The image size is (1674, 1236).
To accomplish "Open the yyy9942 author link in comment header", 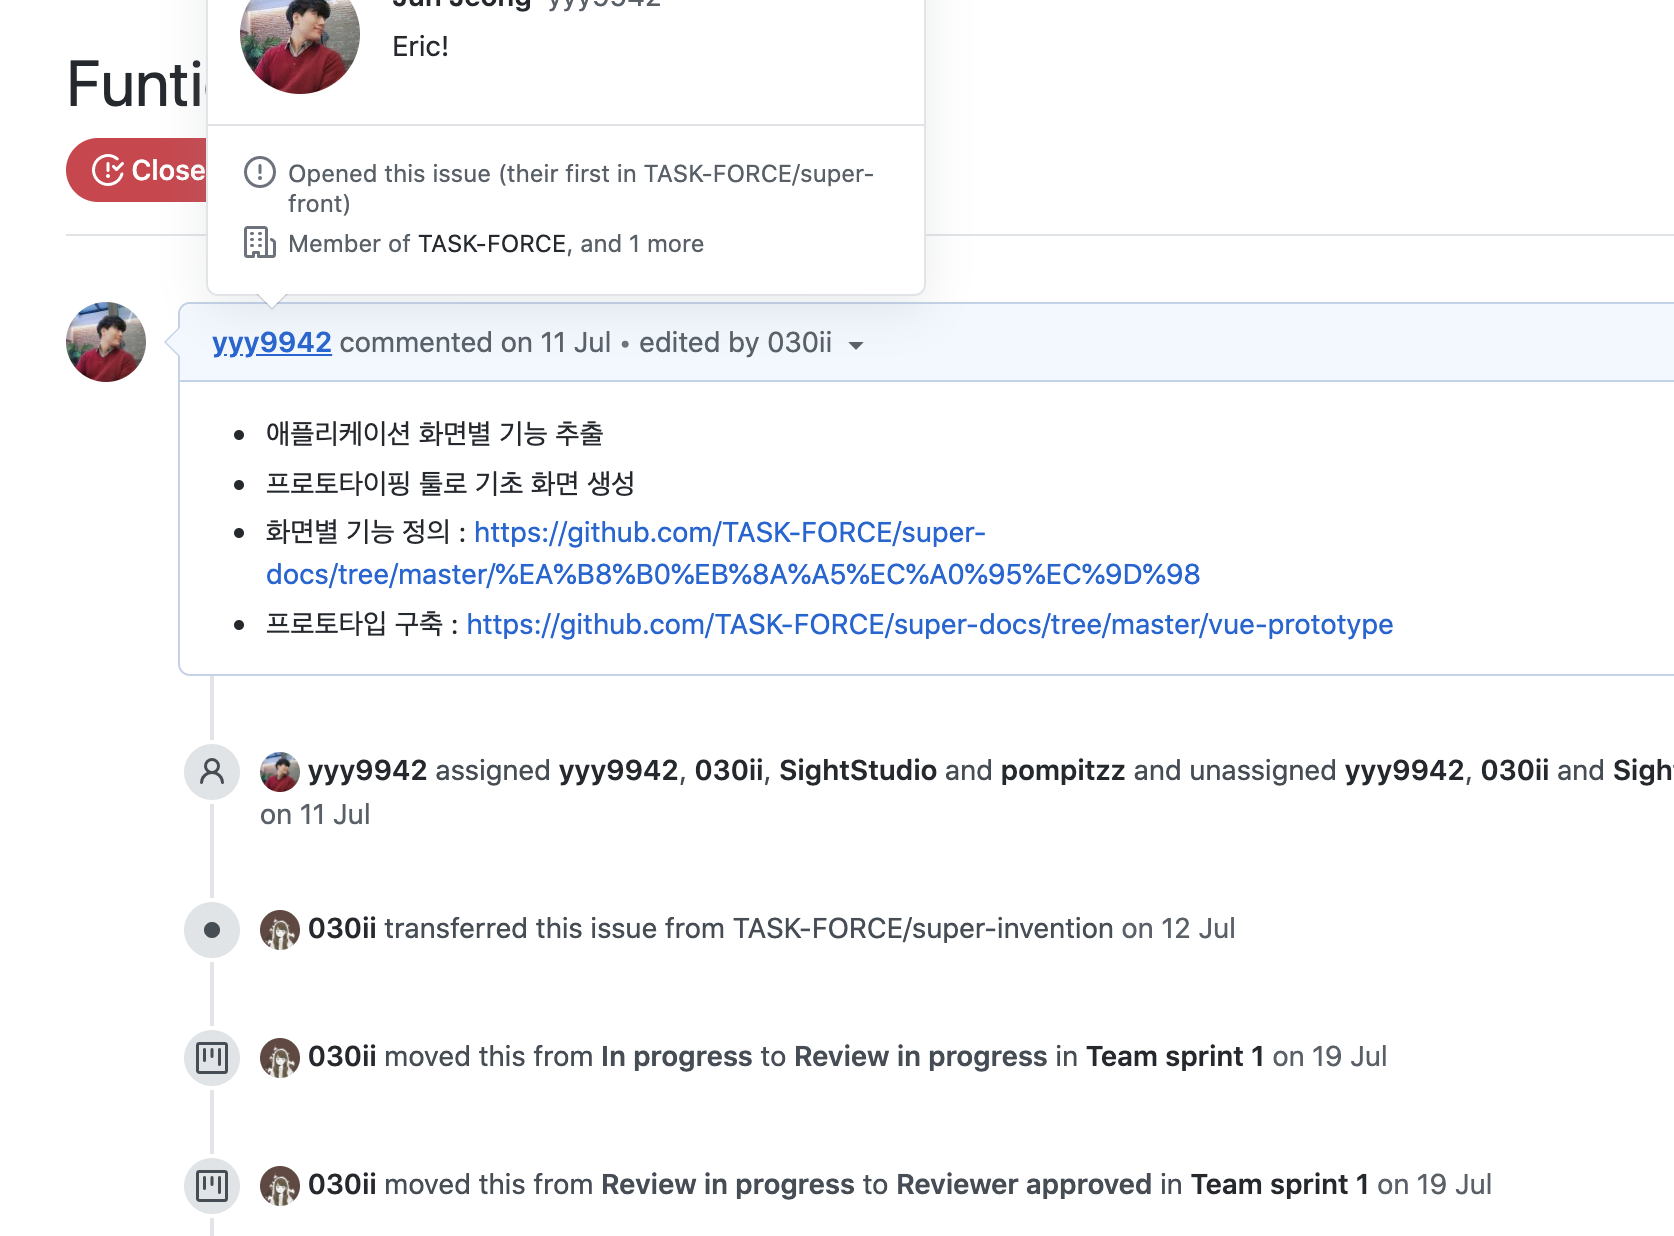I will click(272, 342).
